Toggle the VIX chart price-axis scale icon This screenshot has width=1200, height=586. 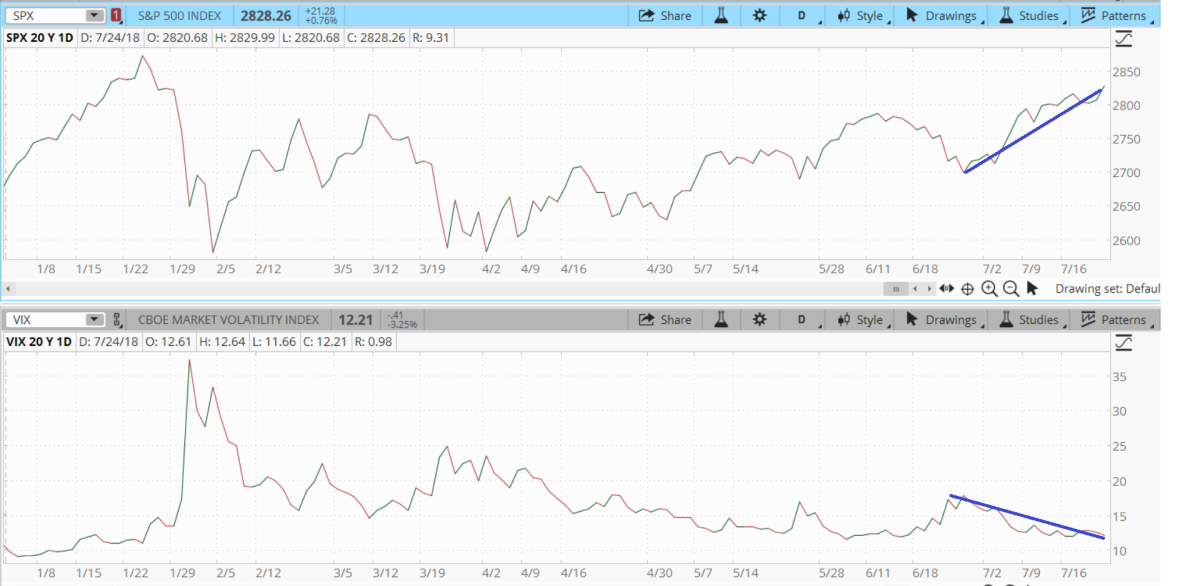(x=1124, y=343)
